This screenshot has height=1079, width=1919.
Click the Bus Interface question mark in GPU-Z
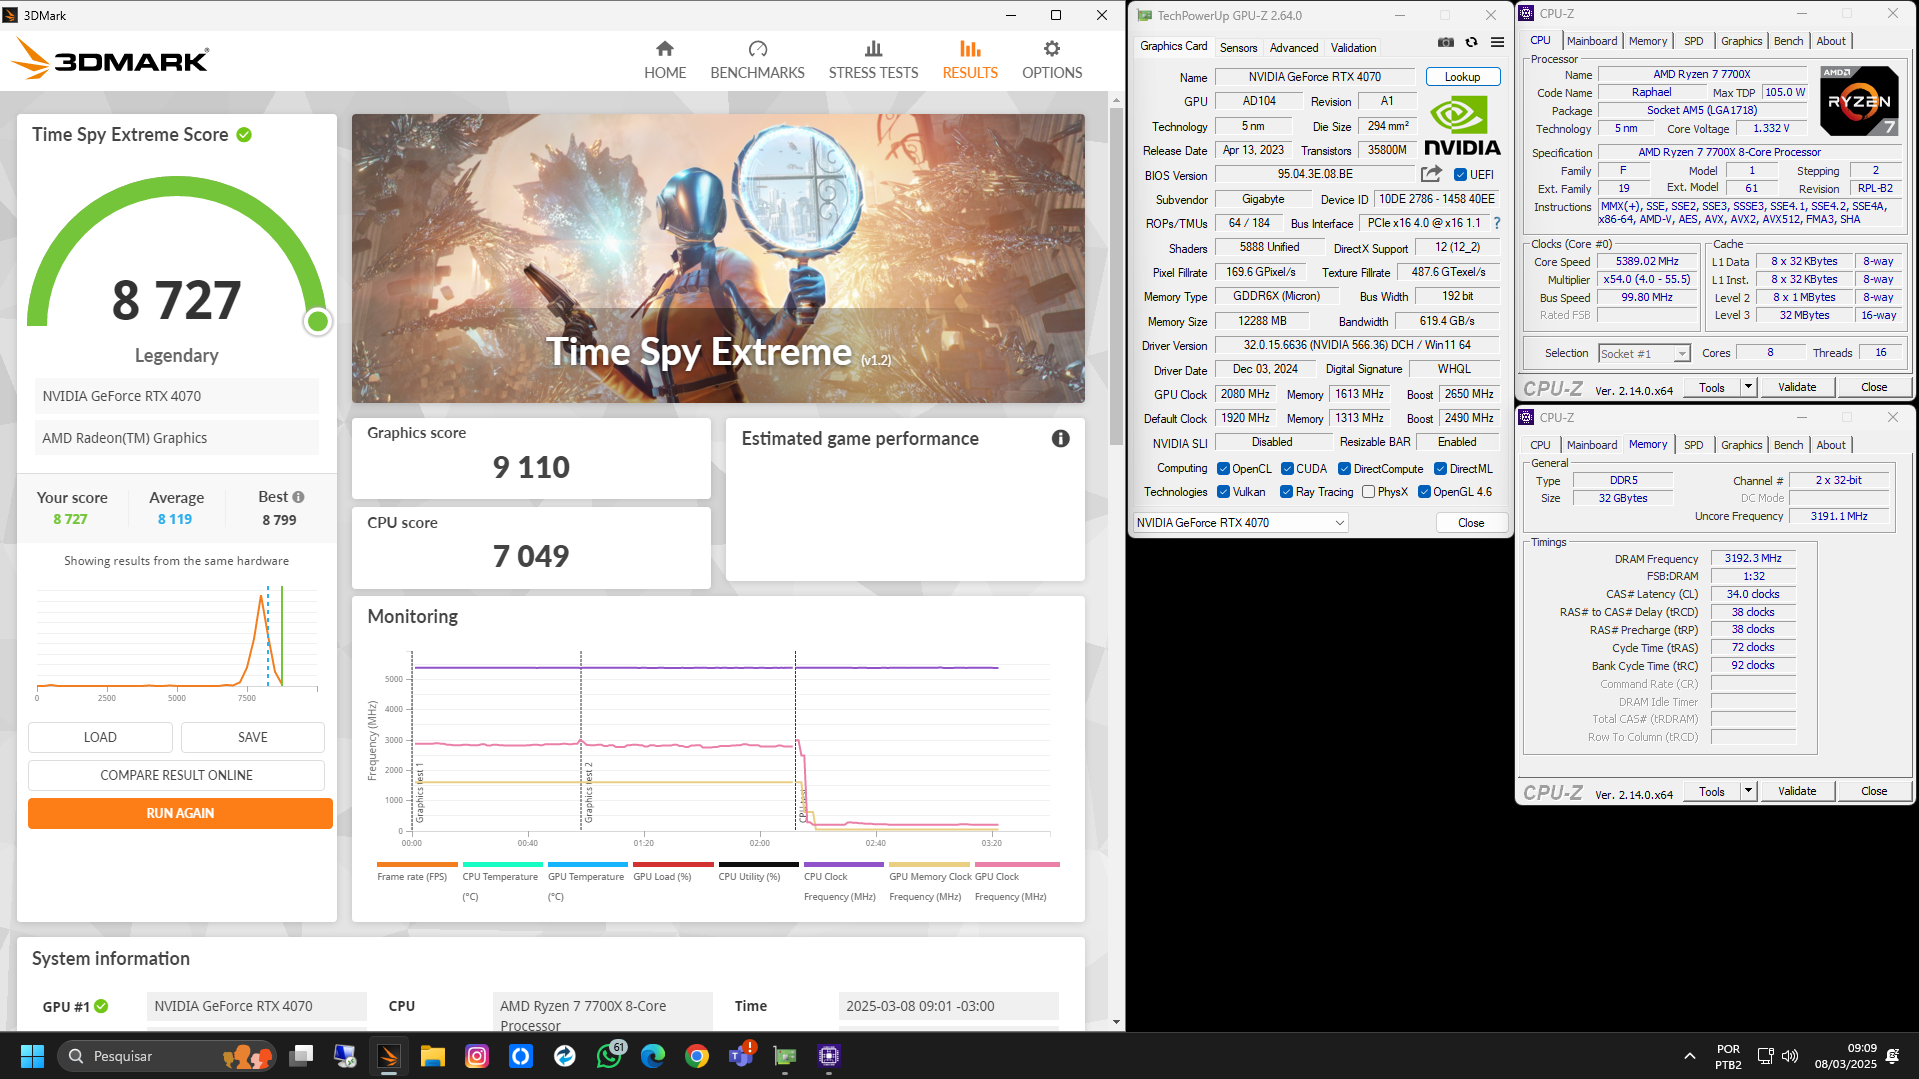[1497, 223]
